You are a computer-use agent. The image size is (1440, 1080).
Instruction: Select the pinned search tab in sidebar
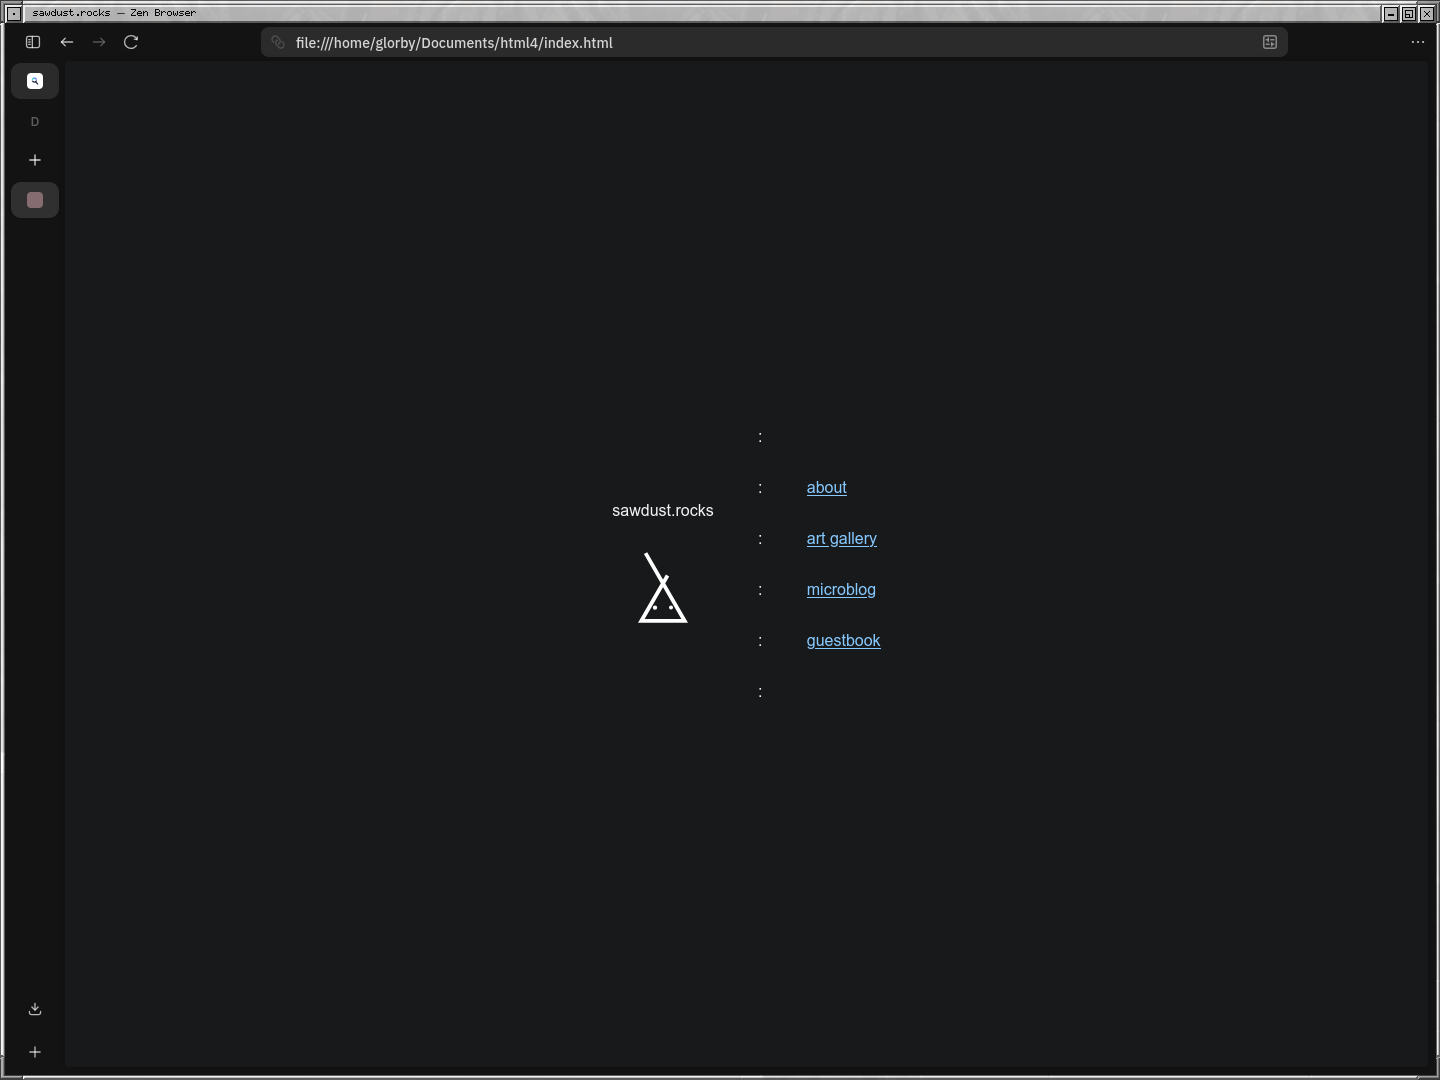pyautogui.click(x=35, y=81)
